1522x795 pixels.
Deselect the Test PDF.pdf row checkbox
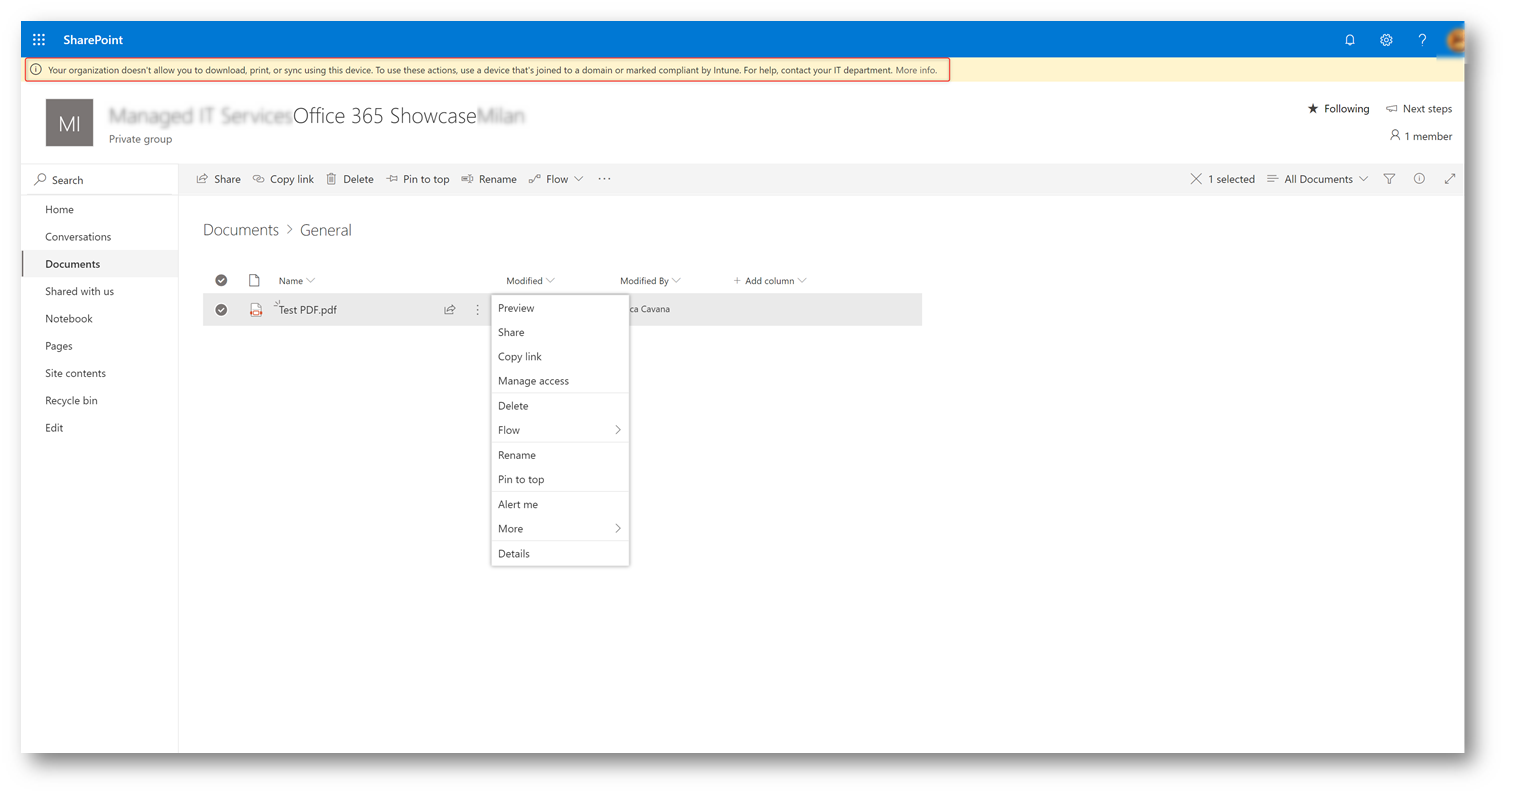tap(221, 310)
